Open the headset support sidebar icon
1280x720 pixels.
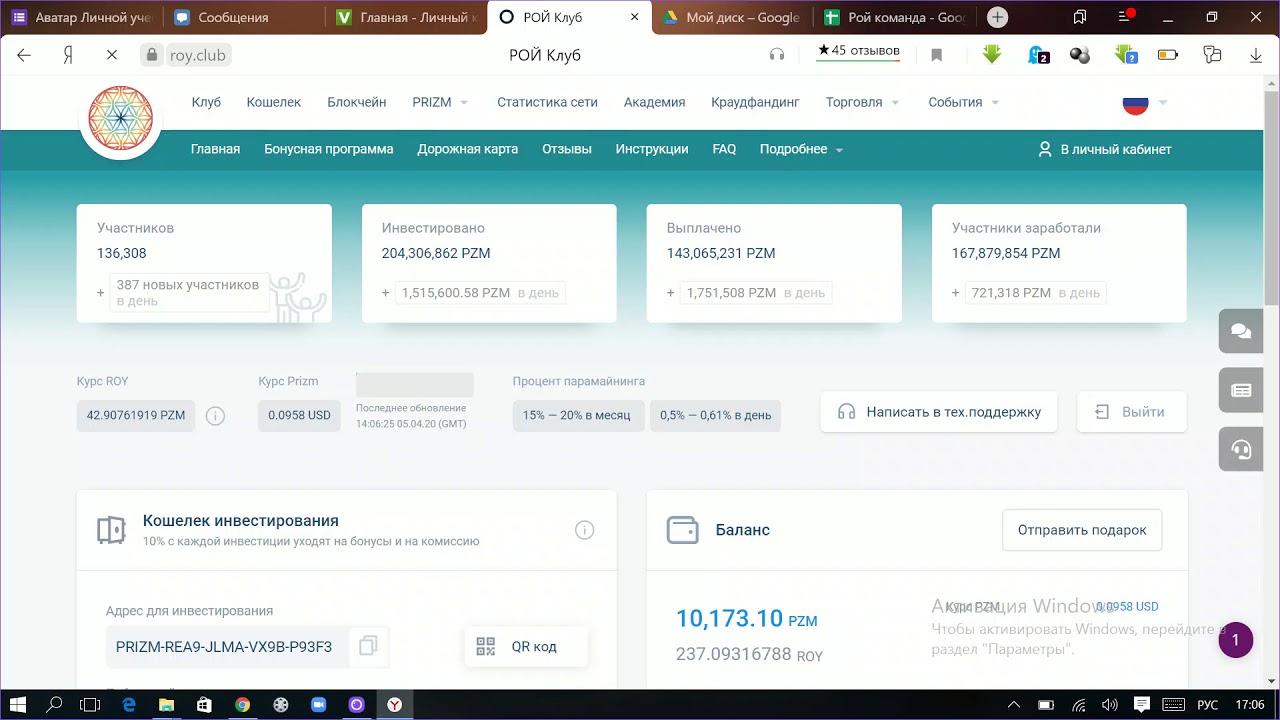1241,450
